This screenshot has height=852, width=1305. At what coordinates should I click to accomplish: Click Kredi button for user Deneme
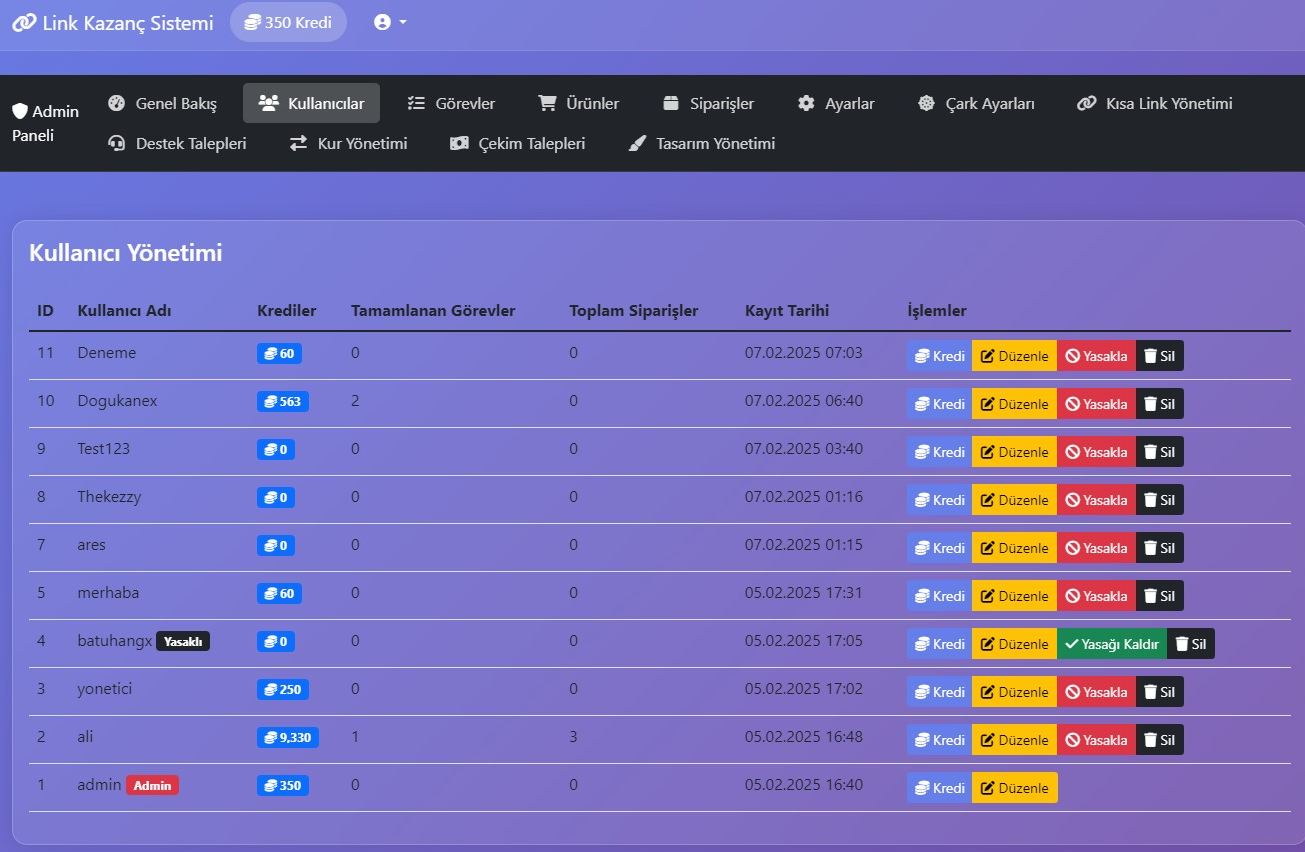point(939,356)
